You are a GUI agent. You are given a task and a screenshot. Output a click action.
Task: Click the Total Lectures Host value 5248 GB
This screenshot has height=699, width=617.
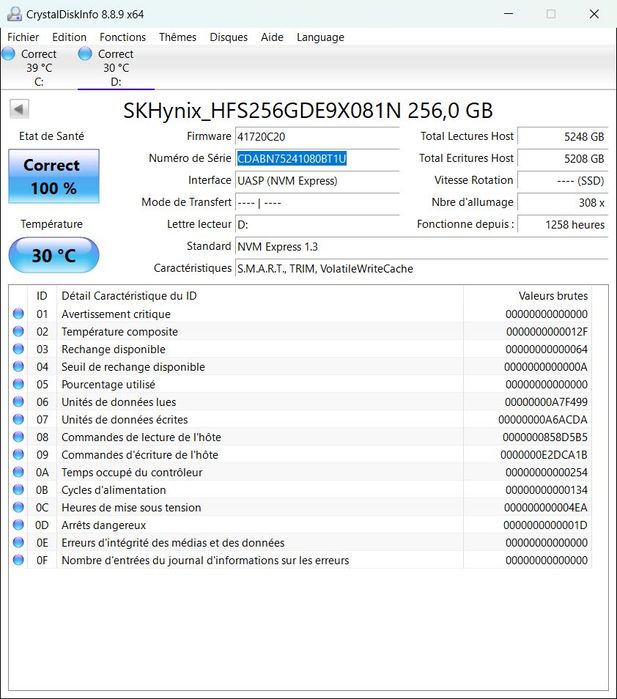point(563,136)
